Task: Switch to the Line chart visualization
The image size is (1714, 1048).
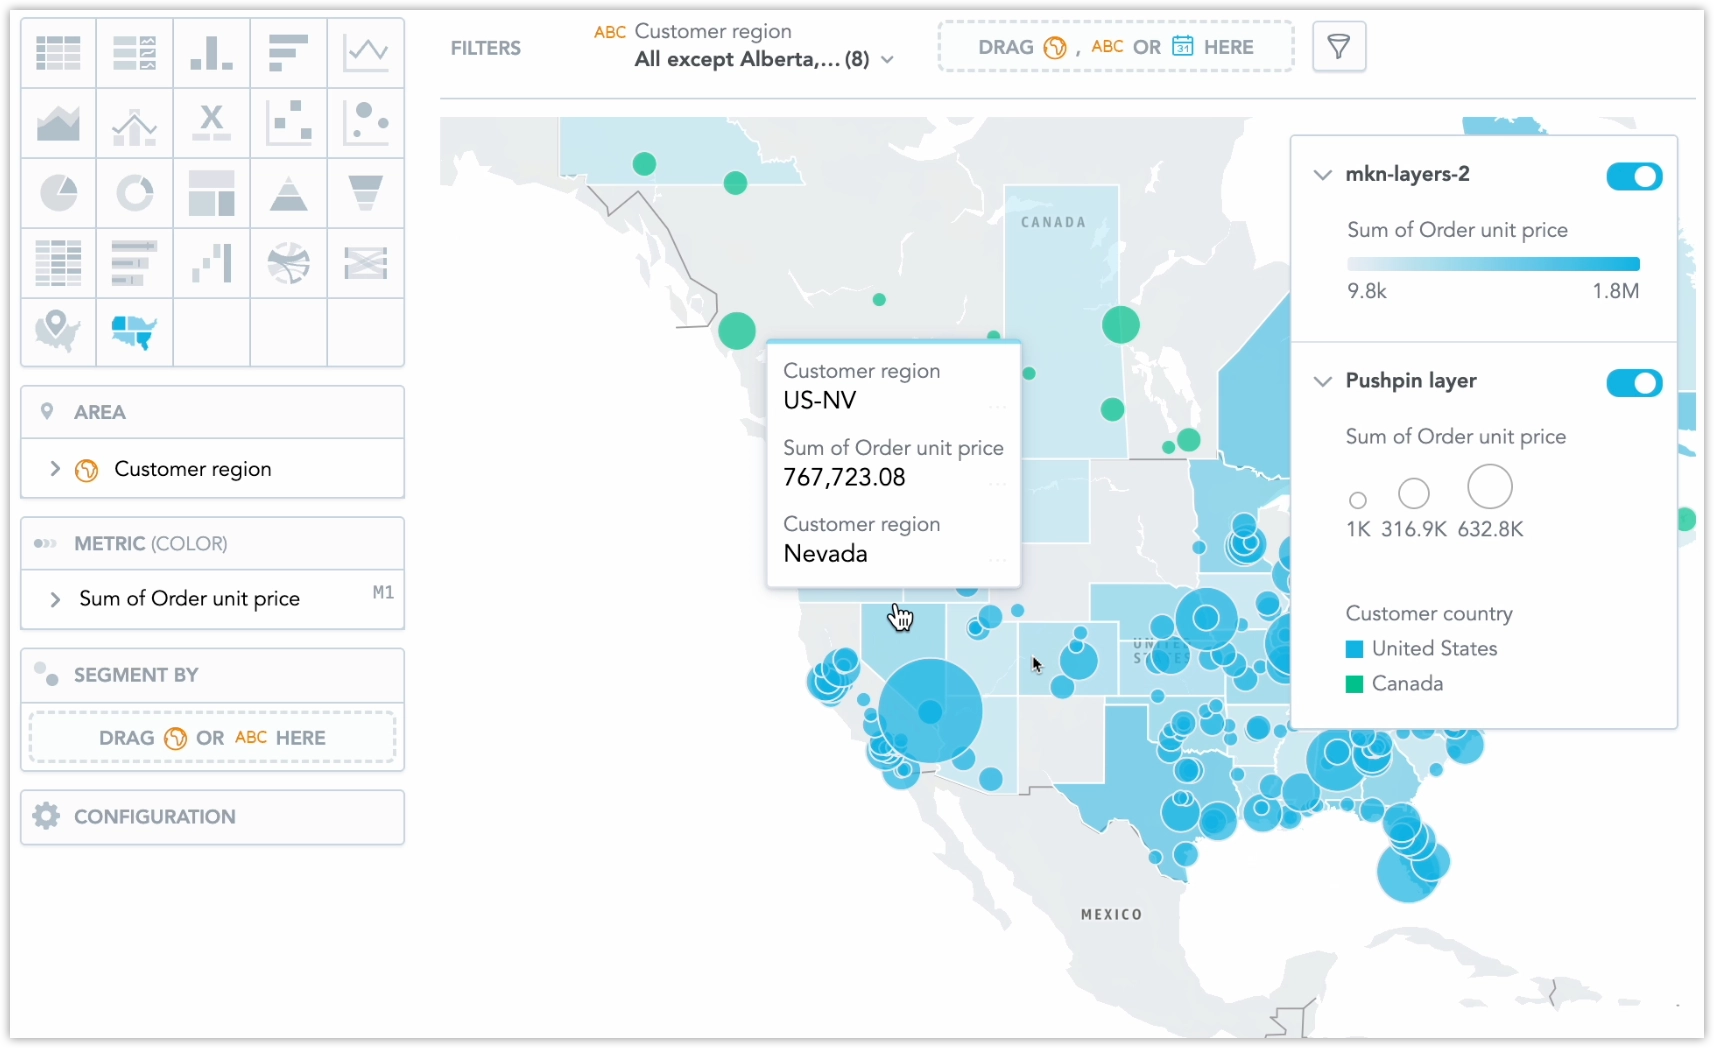Action: click(x=365, y=52)
